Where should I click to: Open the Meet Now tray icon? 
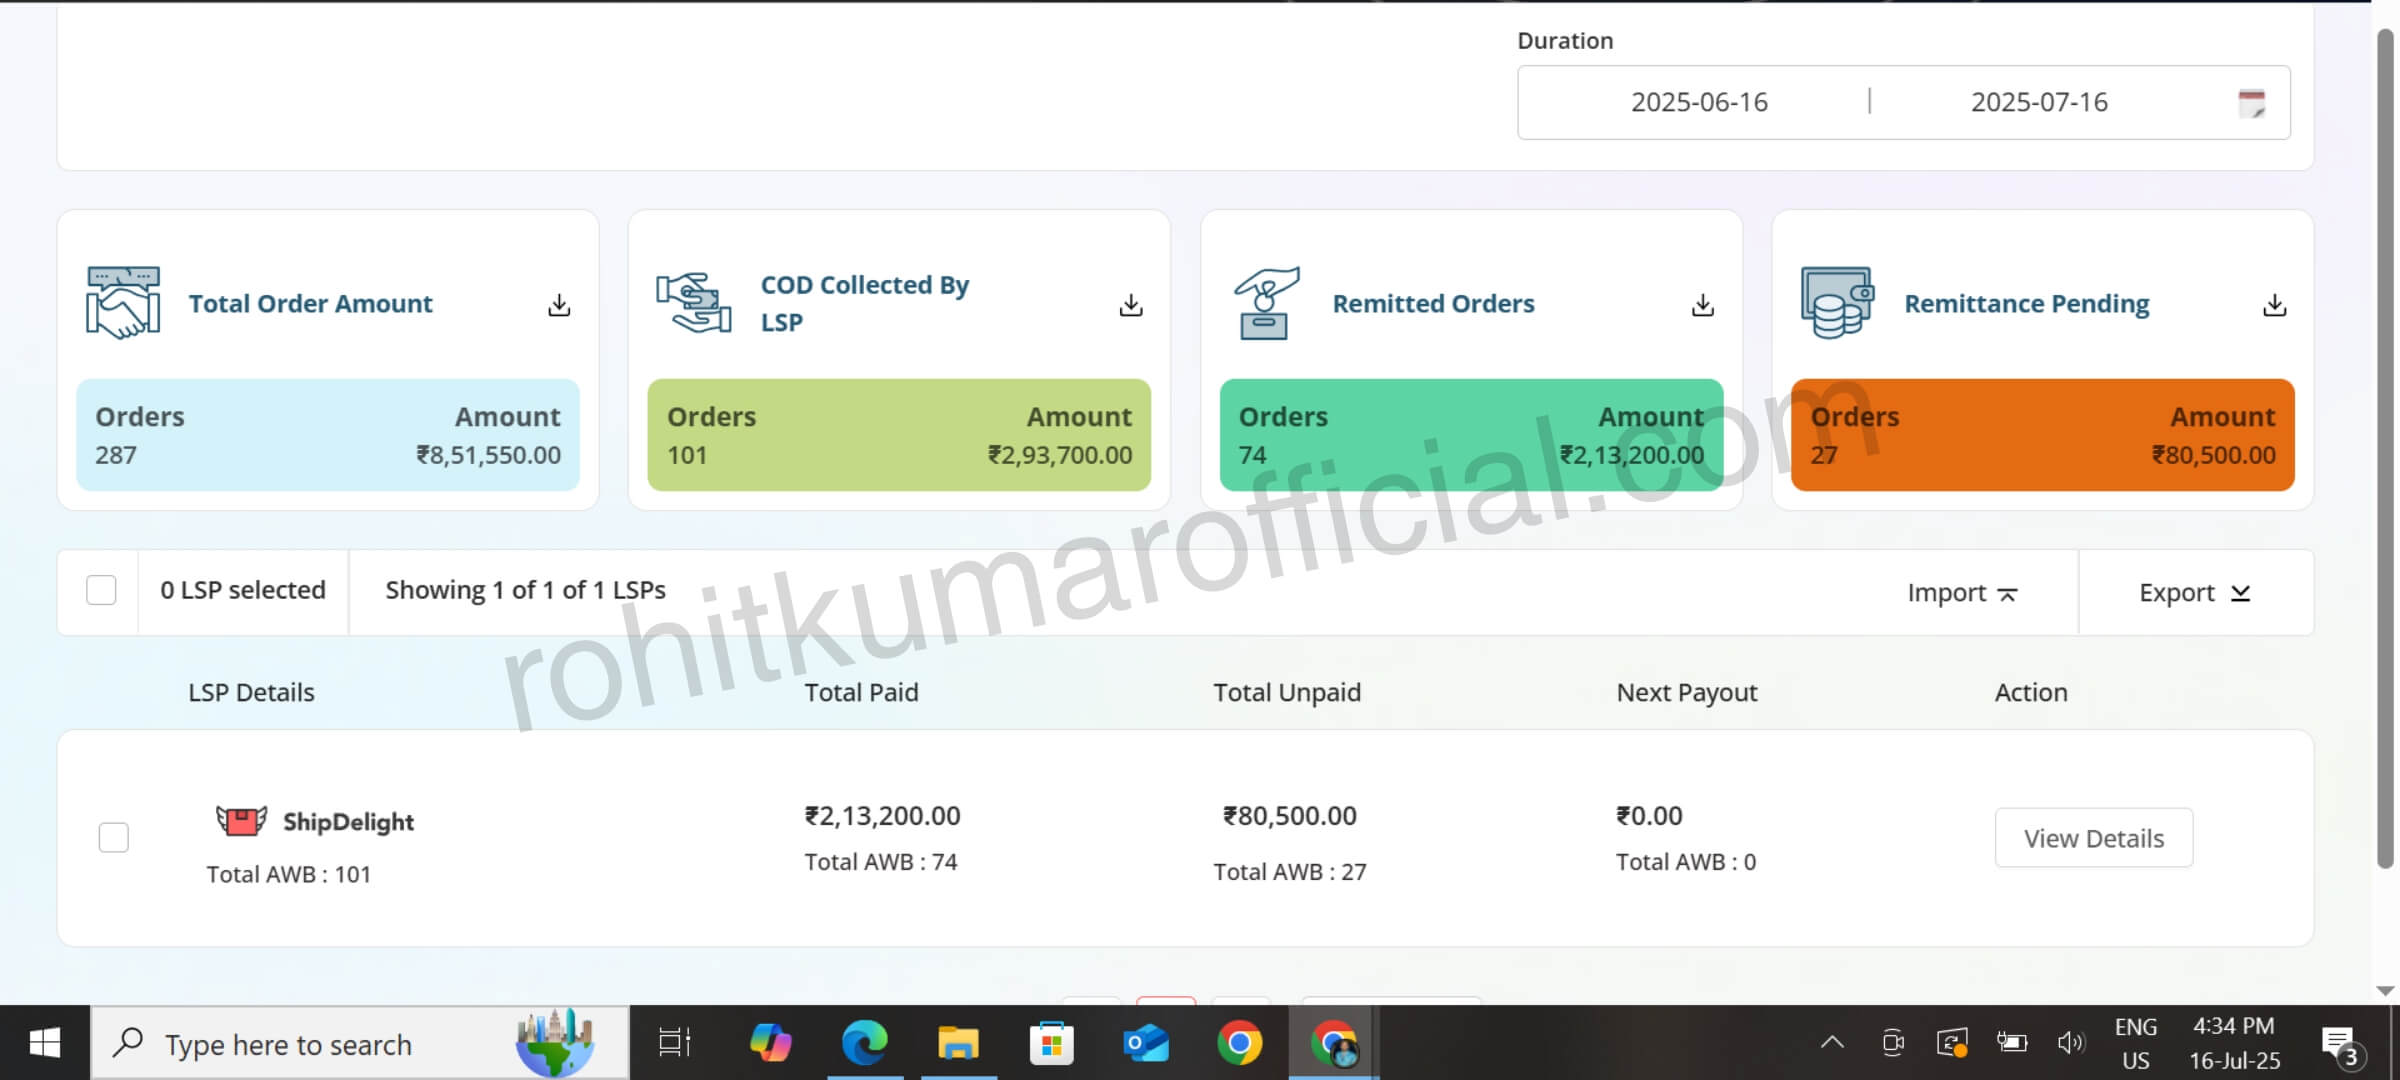coord(1893,1043)
